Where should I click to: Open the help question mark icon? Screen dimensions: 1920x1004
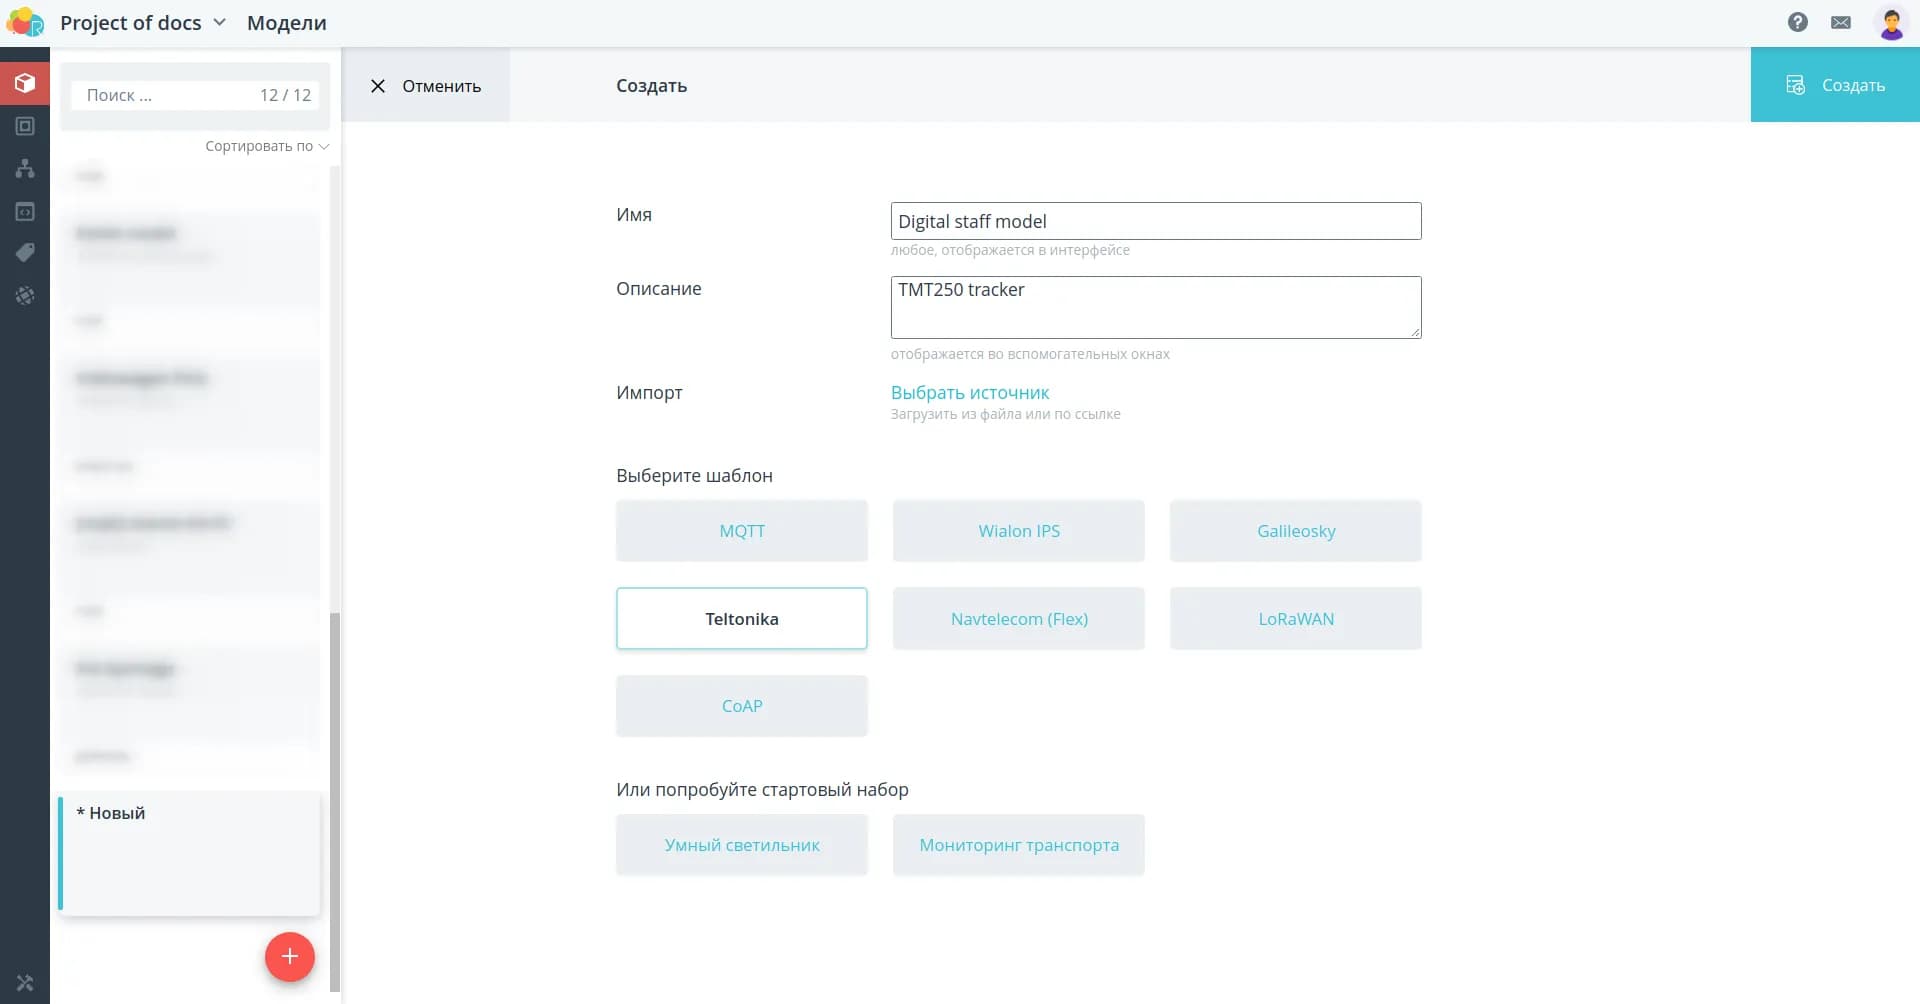point(1797,22)
